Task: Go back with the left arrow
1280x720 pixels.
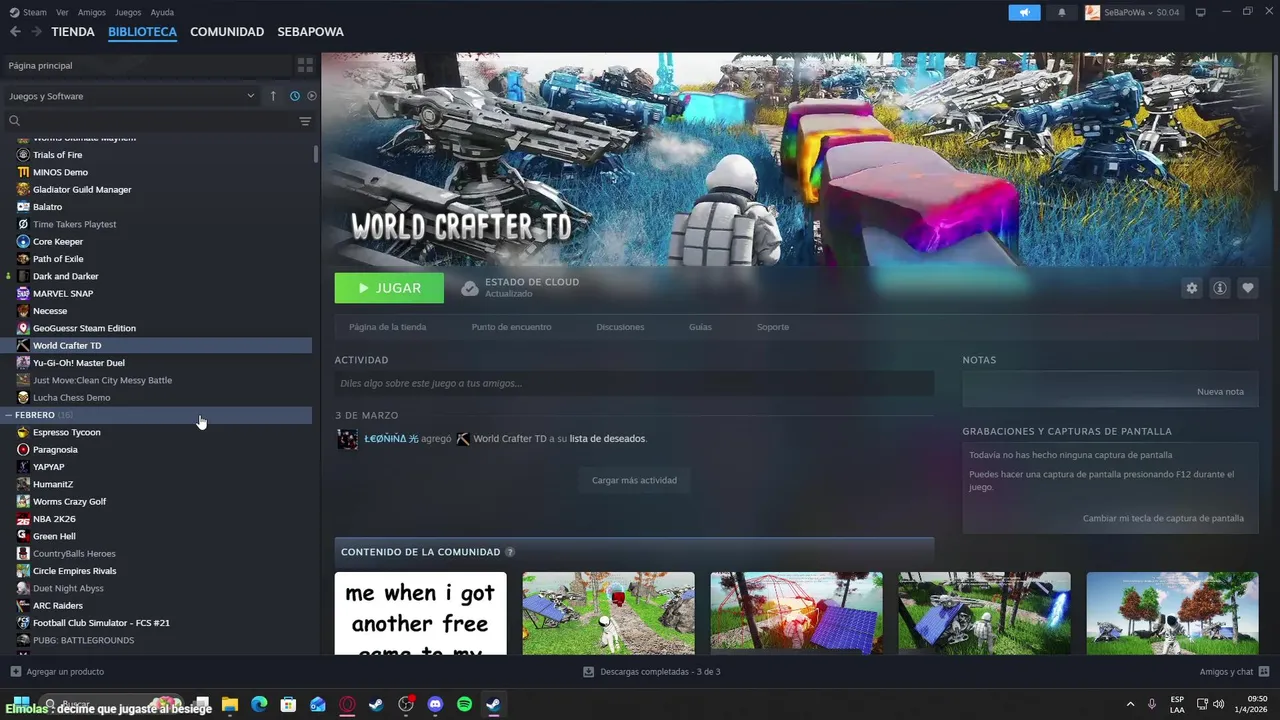Action: point(15,32)
